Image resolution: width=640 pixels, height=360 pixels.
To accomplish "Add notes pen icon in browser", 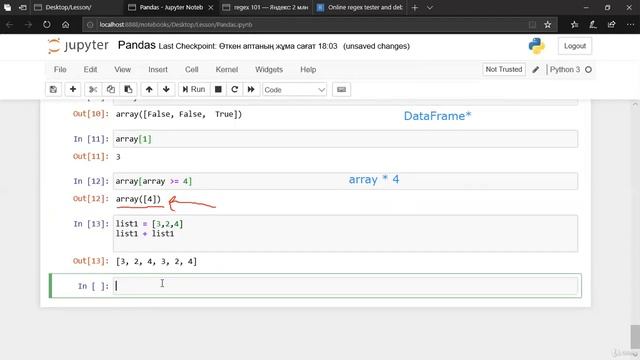I will pyautogui.click(x=593, y=24).
